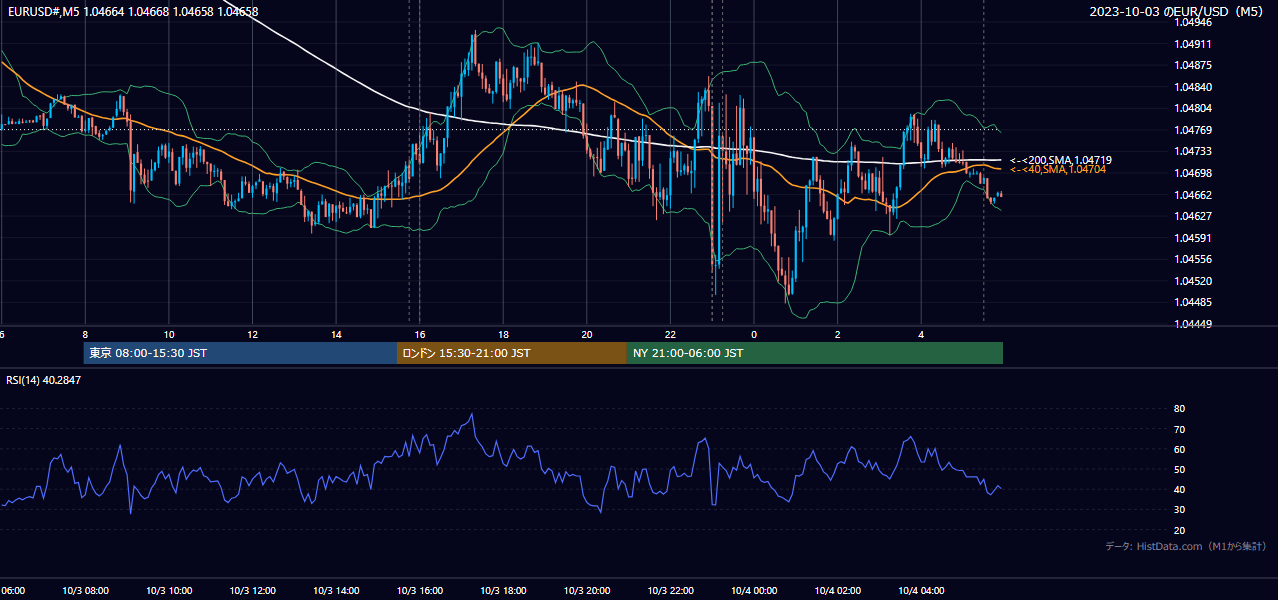Click the bottom axis label 10/4 00:00
Screen dimensions: 1278x600
pos(754,591)
